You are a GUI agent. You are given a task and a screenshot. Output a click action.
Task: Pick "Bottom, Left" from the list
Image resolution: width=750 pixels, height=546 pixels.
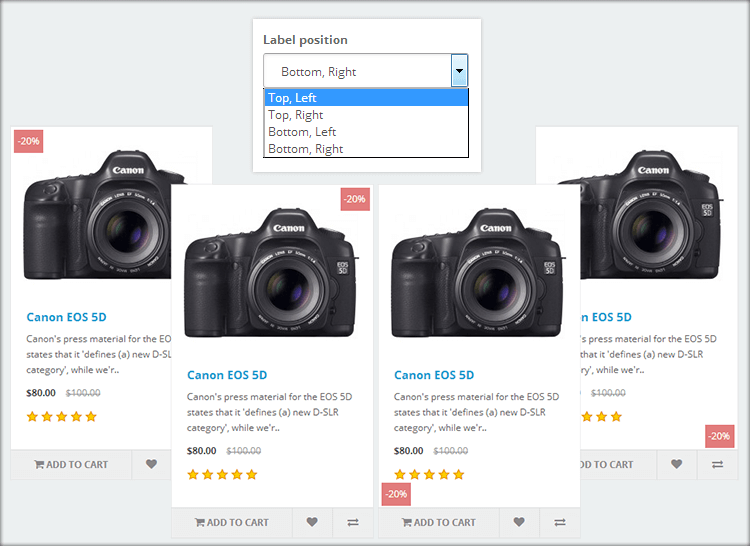(366, 132)
